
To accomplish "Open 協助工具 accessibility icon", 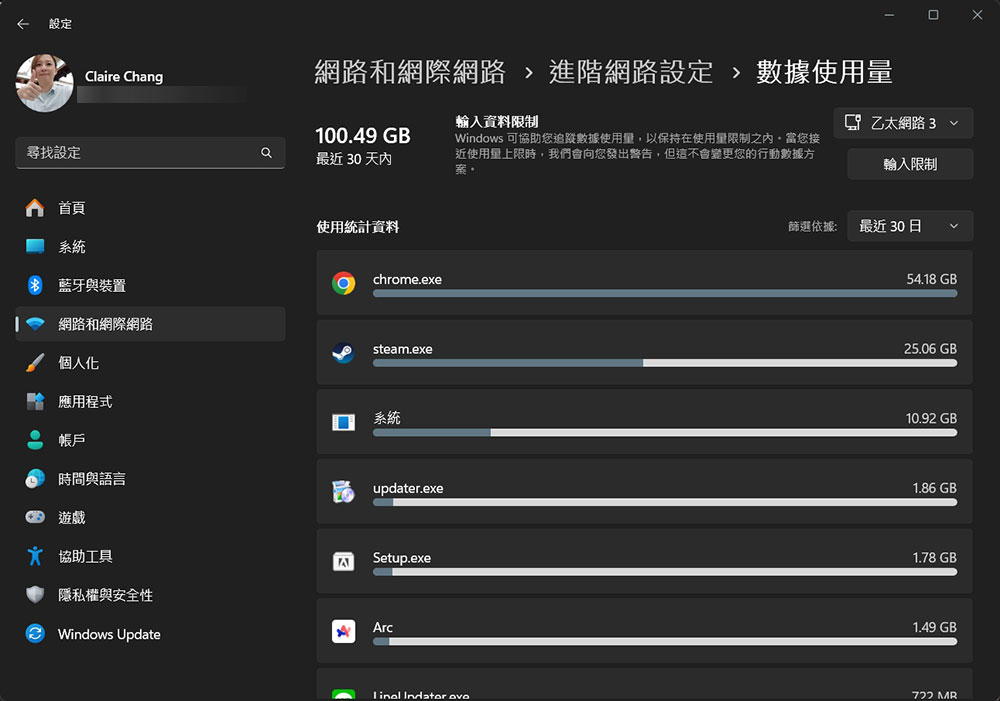I will (35, 556).
